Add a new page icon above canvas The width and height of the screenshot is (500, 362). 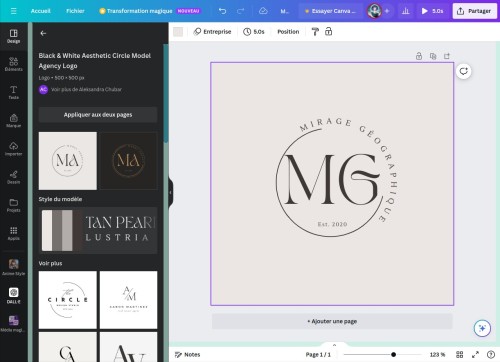(x=447, y=56)
